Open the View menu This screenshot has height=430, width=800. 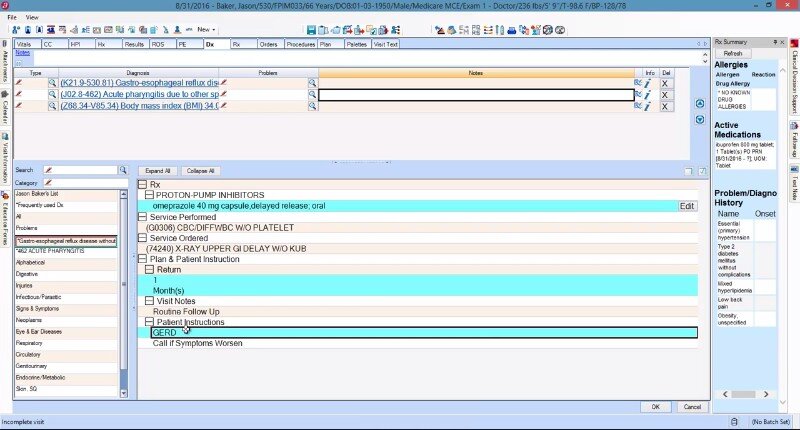32,17
